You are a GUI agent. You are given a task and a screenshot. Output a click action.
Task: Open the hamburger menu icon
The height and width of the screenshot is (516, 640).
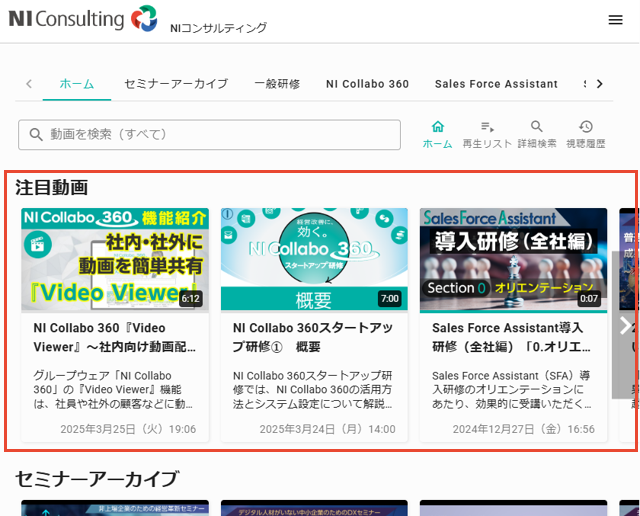click(615, 20)
